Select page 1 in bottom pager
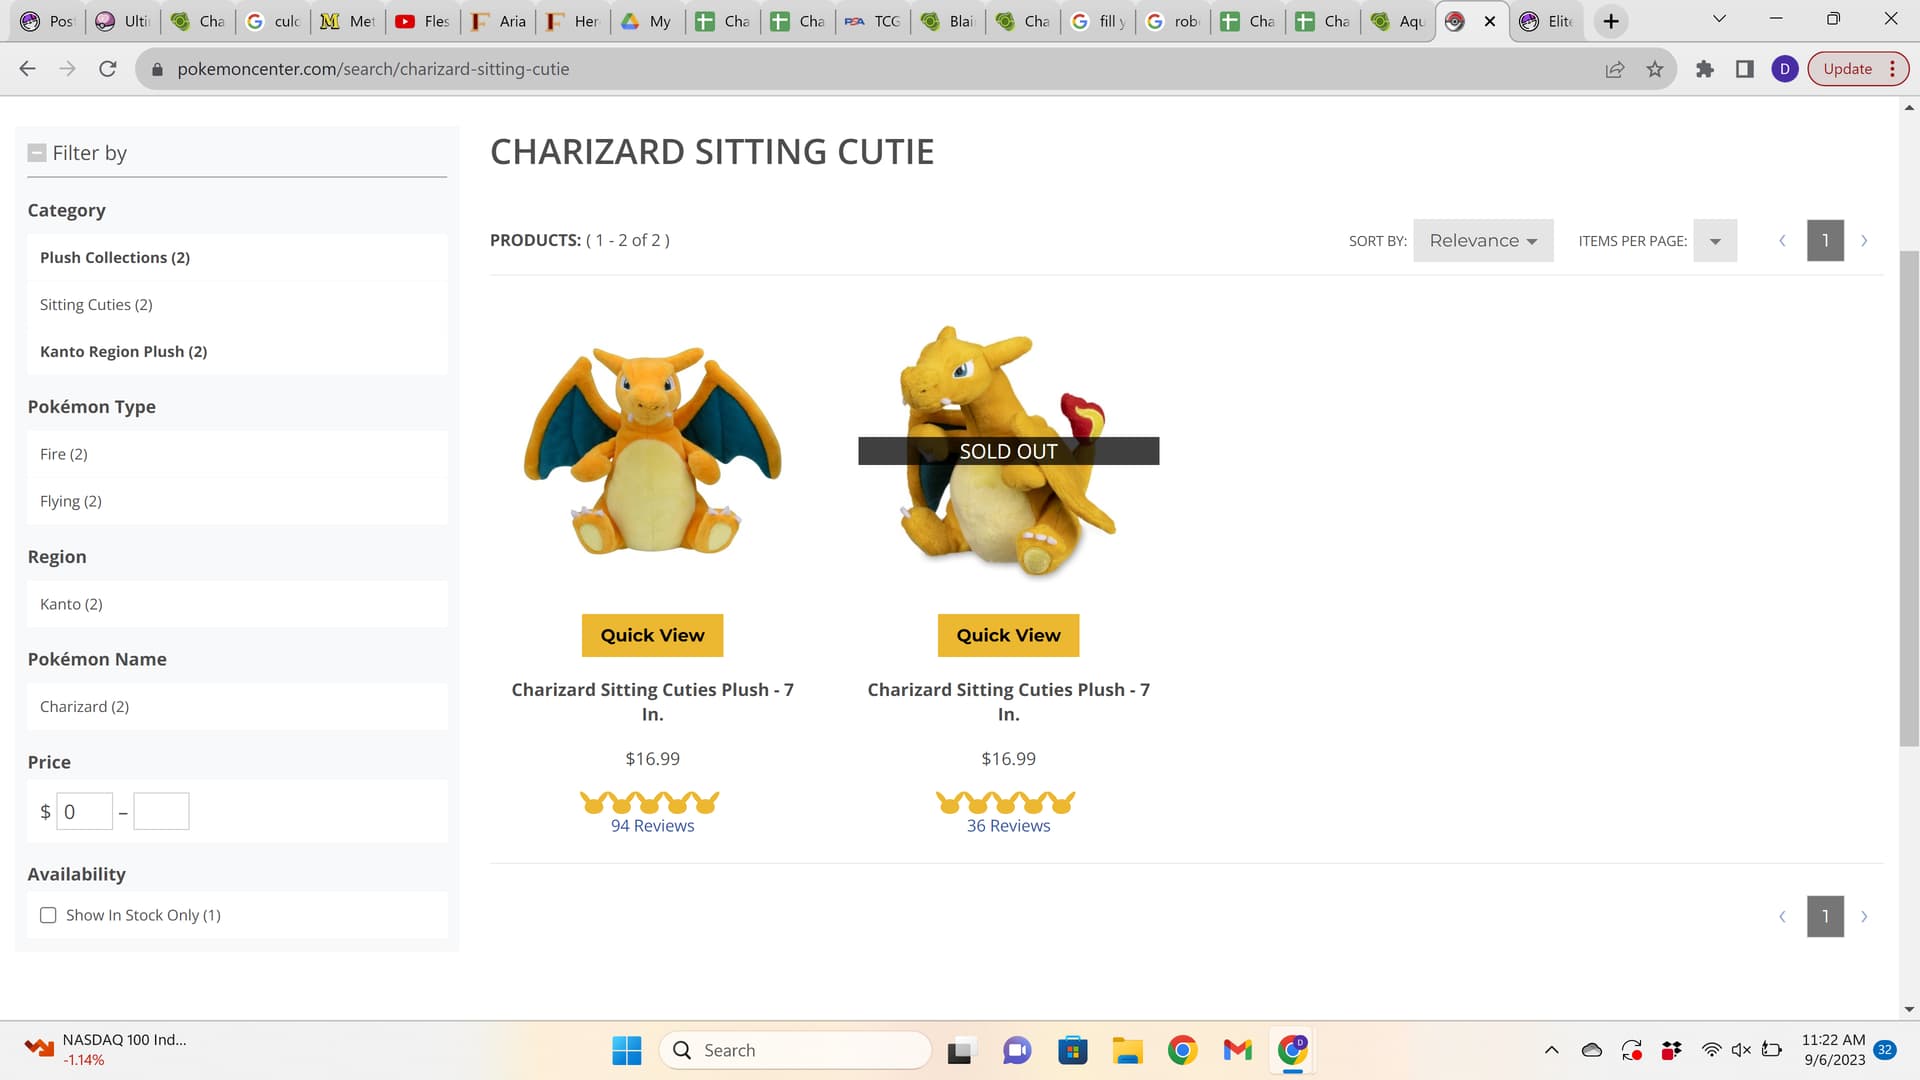Screen dimensions: 1920x1080 (1825, 917)
